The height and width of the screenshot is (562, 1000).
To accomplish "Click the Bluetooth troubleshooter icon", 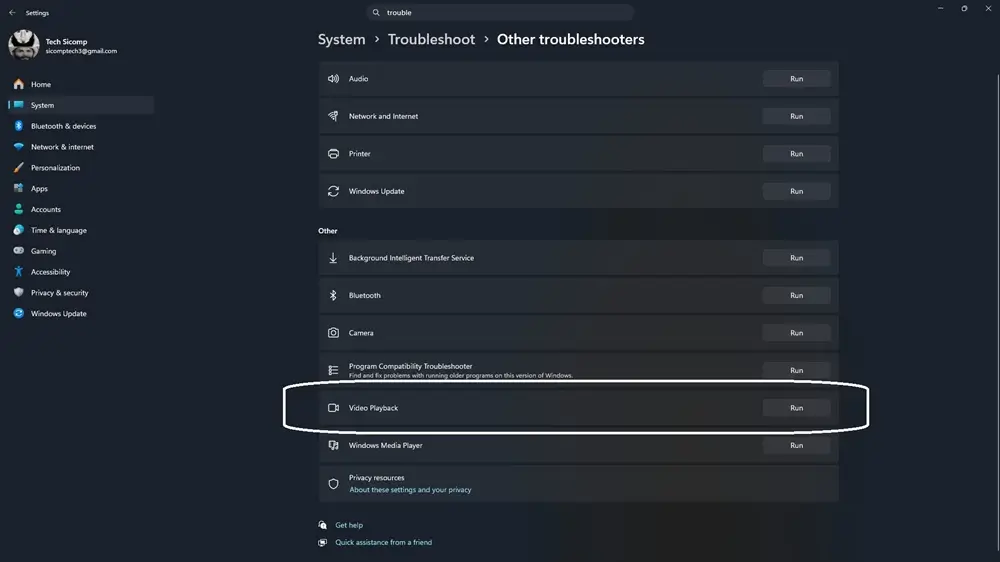I will tap(333, 295).
